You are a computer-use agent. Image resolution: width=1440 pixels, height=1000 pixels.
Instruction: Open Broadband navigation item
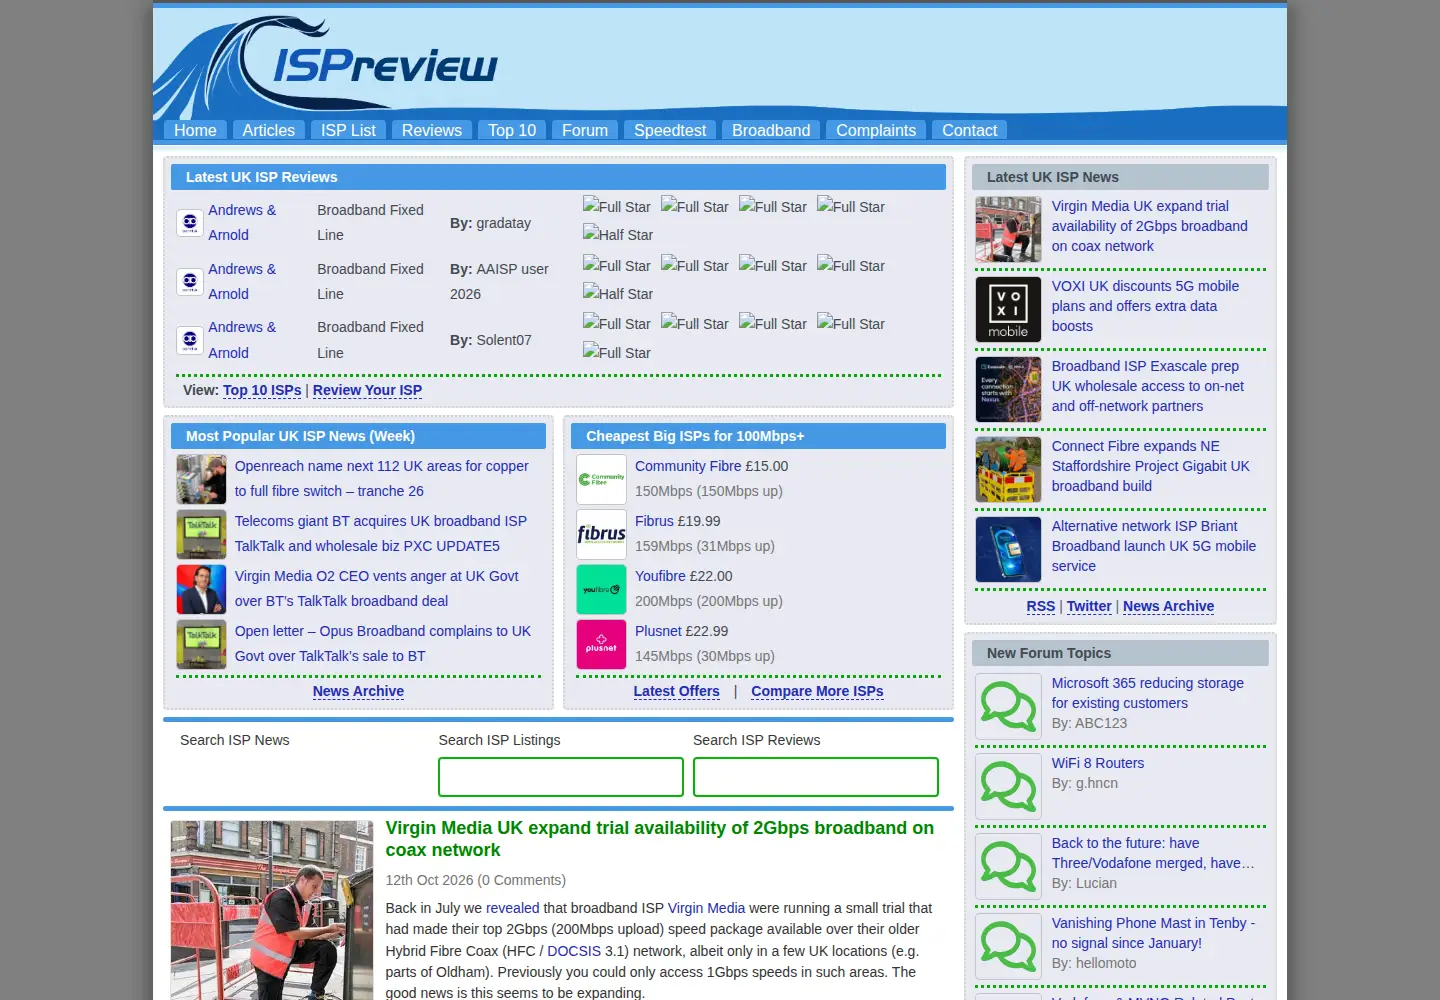click(771, 130)
